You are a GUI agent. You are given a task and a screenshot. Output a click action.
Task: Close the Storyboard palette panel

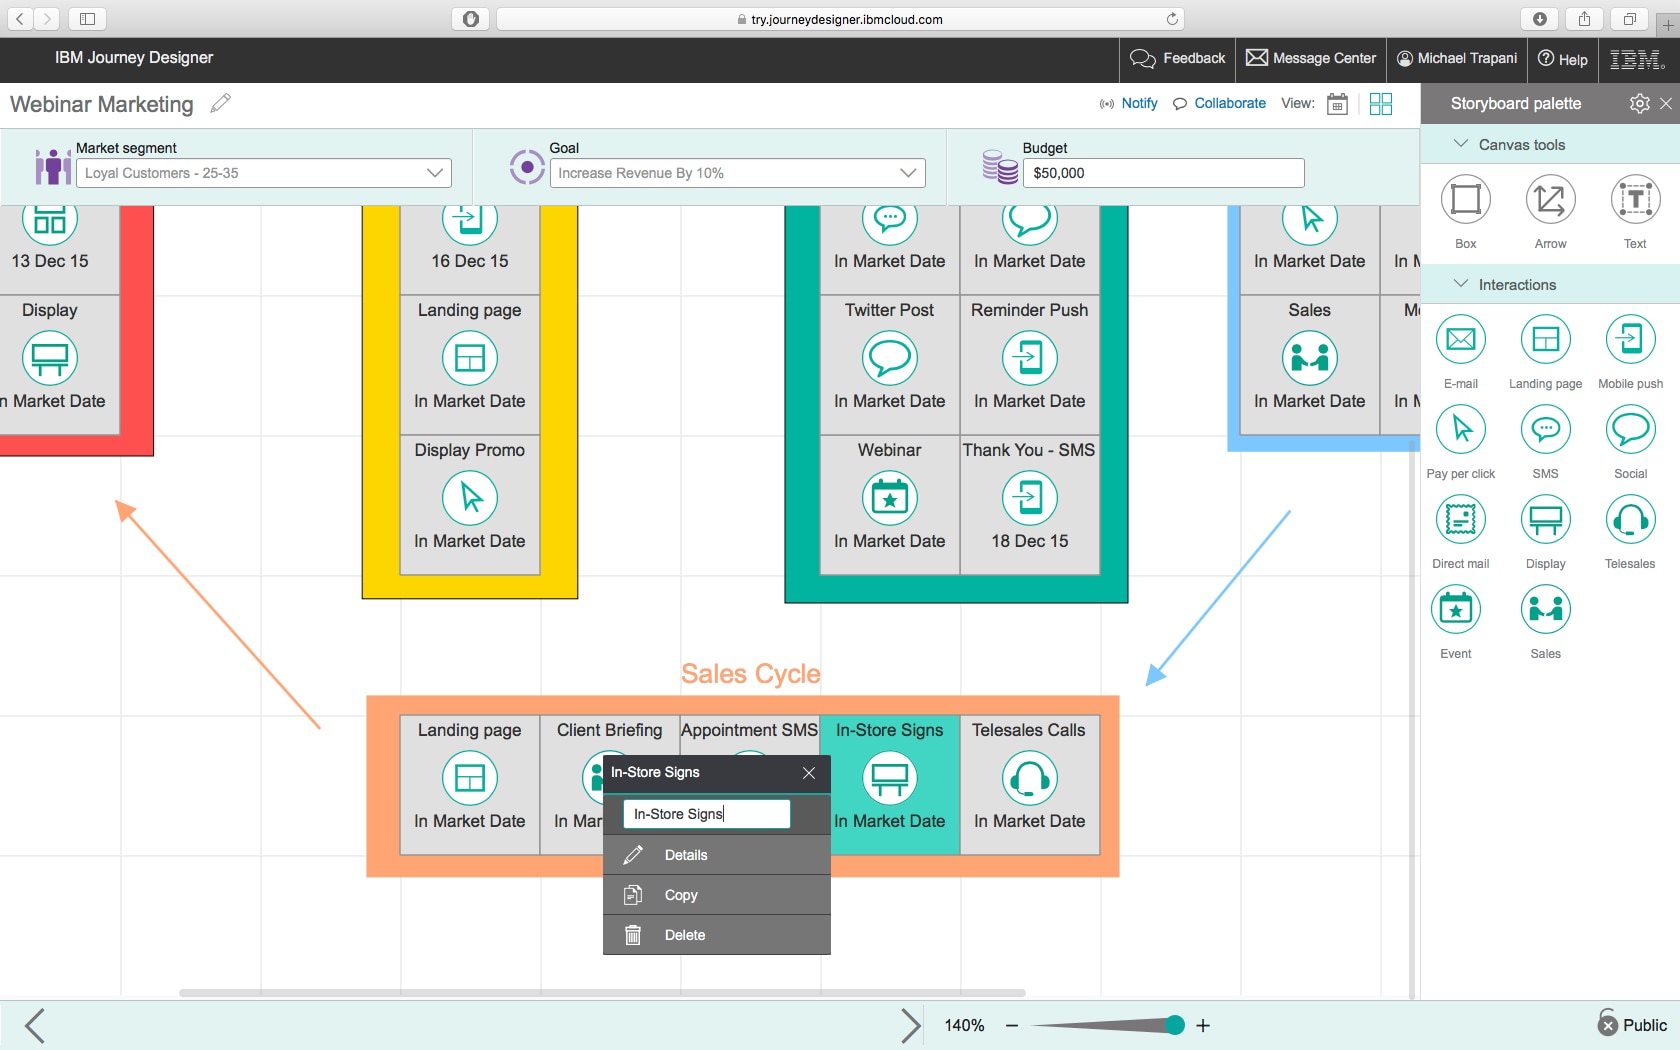[1666, 103]
